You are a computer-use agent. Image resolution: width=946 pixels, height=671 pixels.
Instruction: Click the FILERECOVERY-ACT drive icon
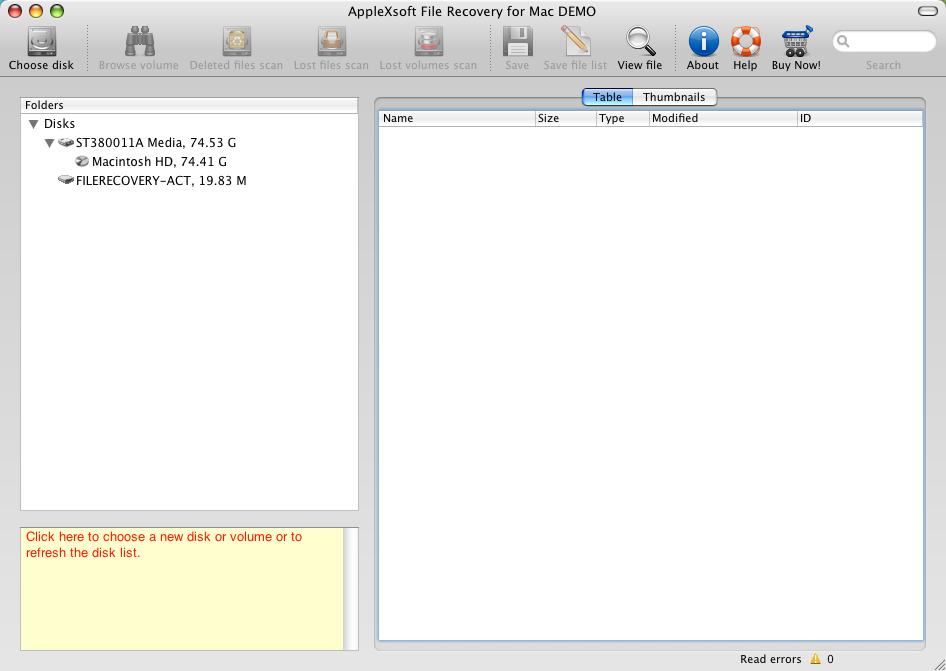point(66,180)
